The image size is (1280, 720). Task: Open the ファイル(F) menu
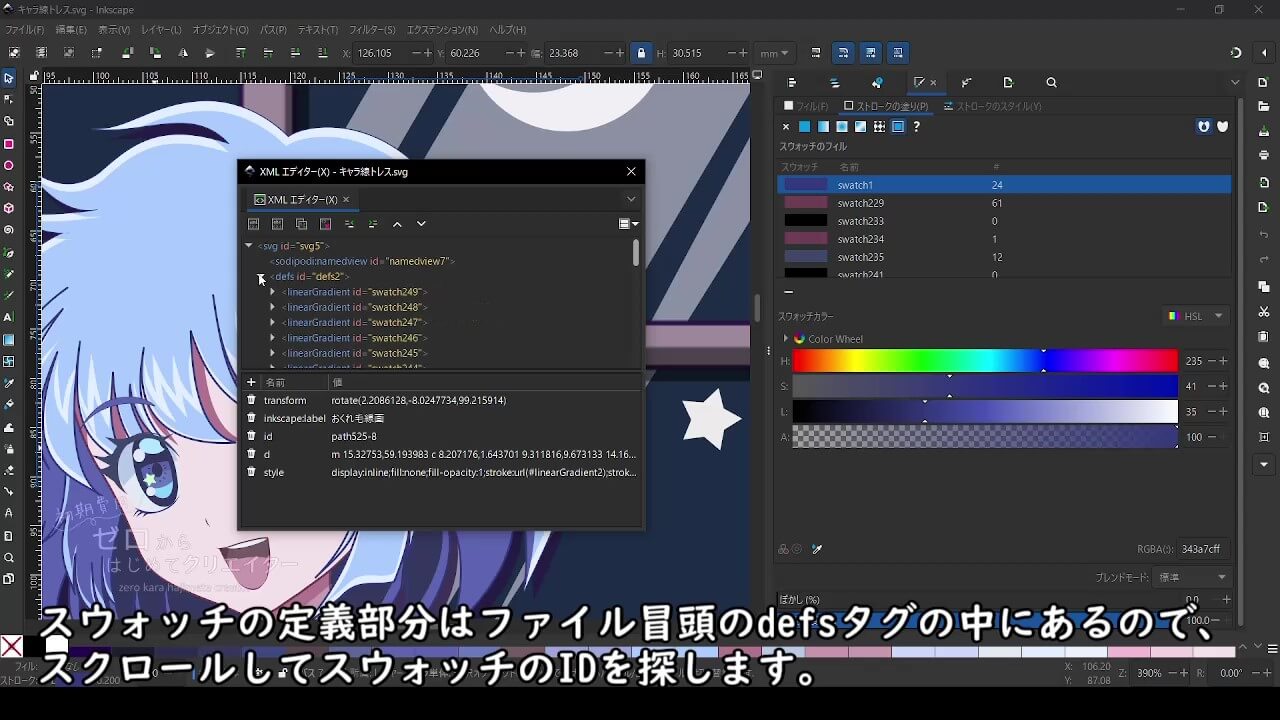(x=25, y=30)
